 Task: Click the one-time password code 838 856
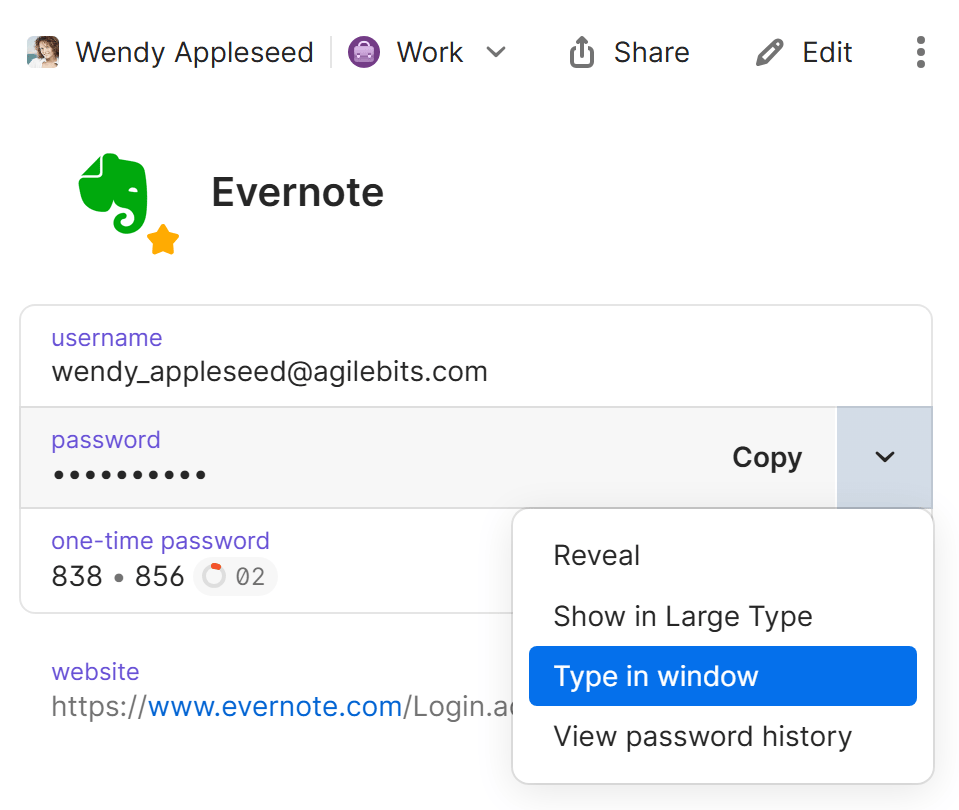coord(117,576)
